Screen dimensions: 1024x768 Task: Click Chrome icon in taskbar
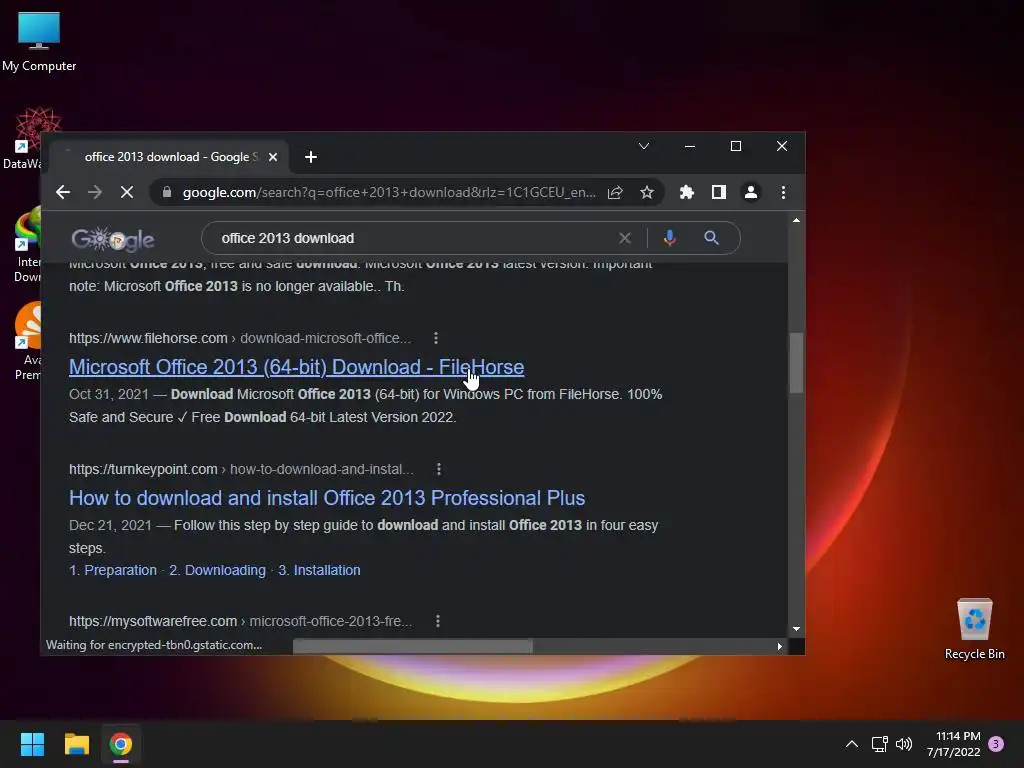coord(121,744)
